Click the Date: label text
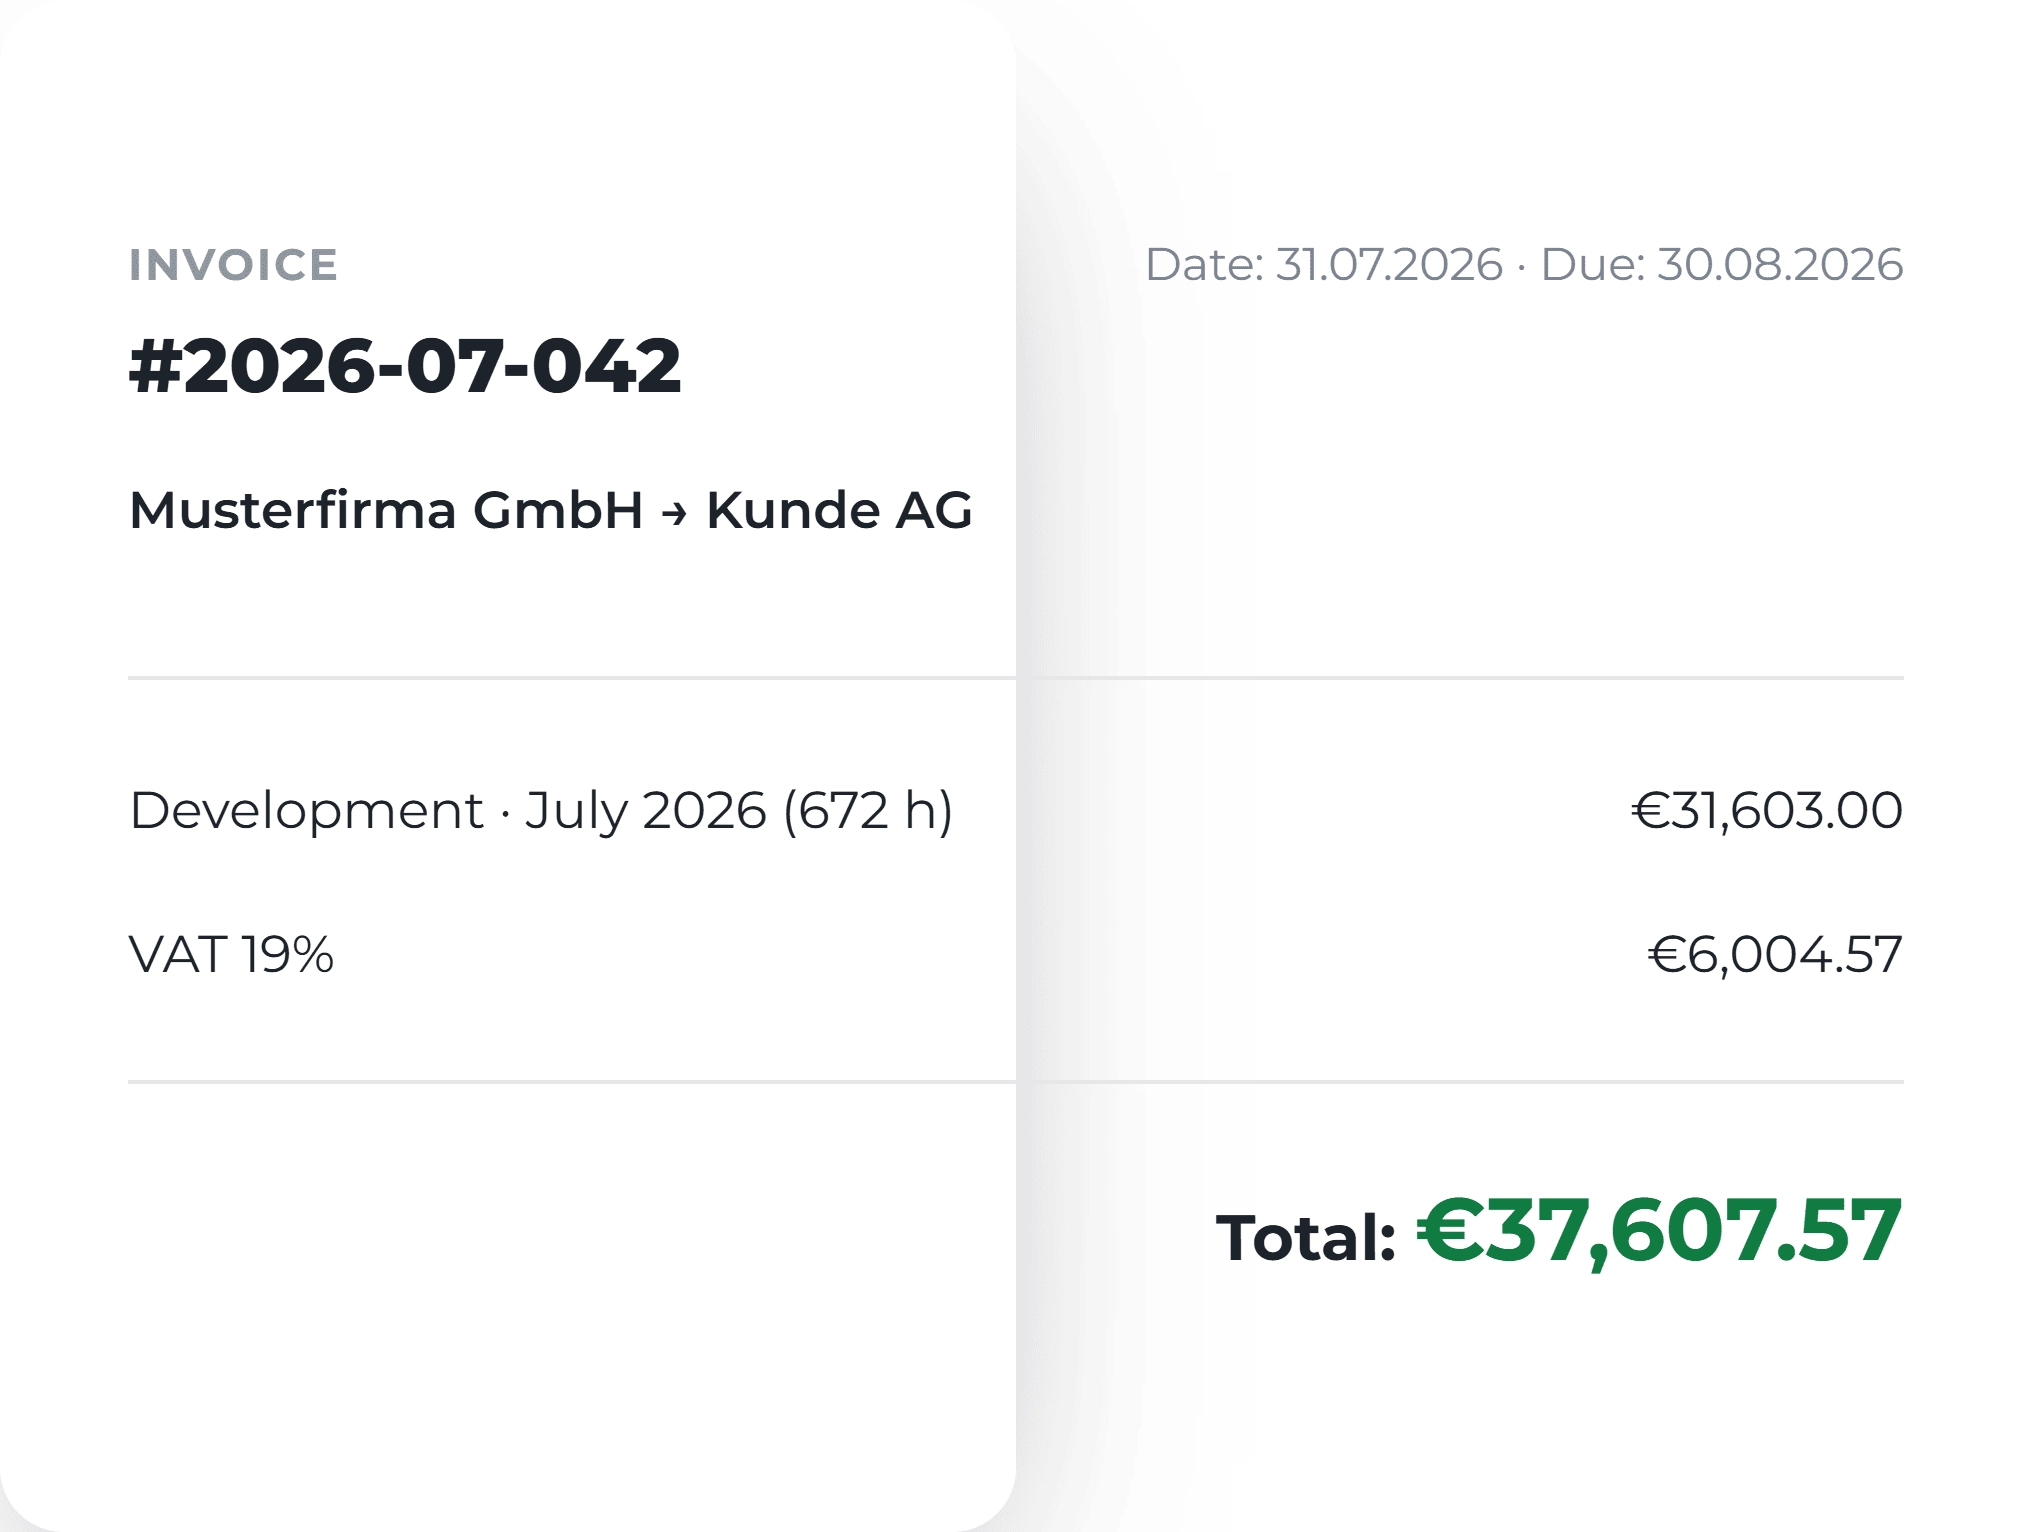 tap(1205, 265)
